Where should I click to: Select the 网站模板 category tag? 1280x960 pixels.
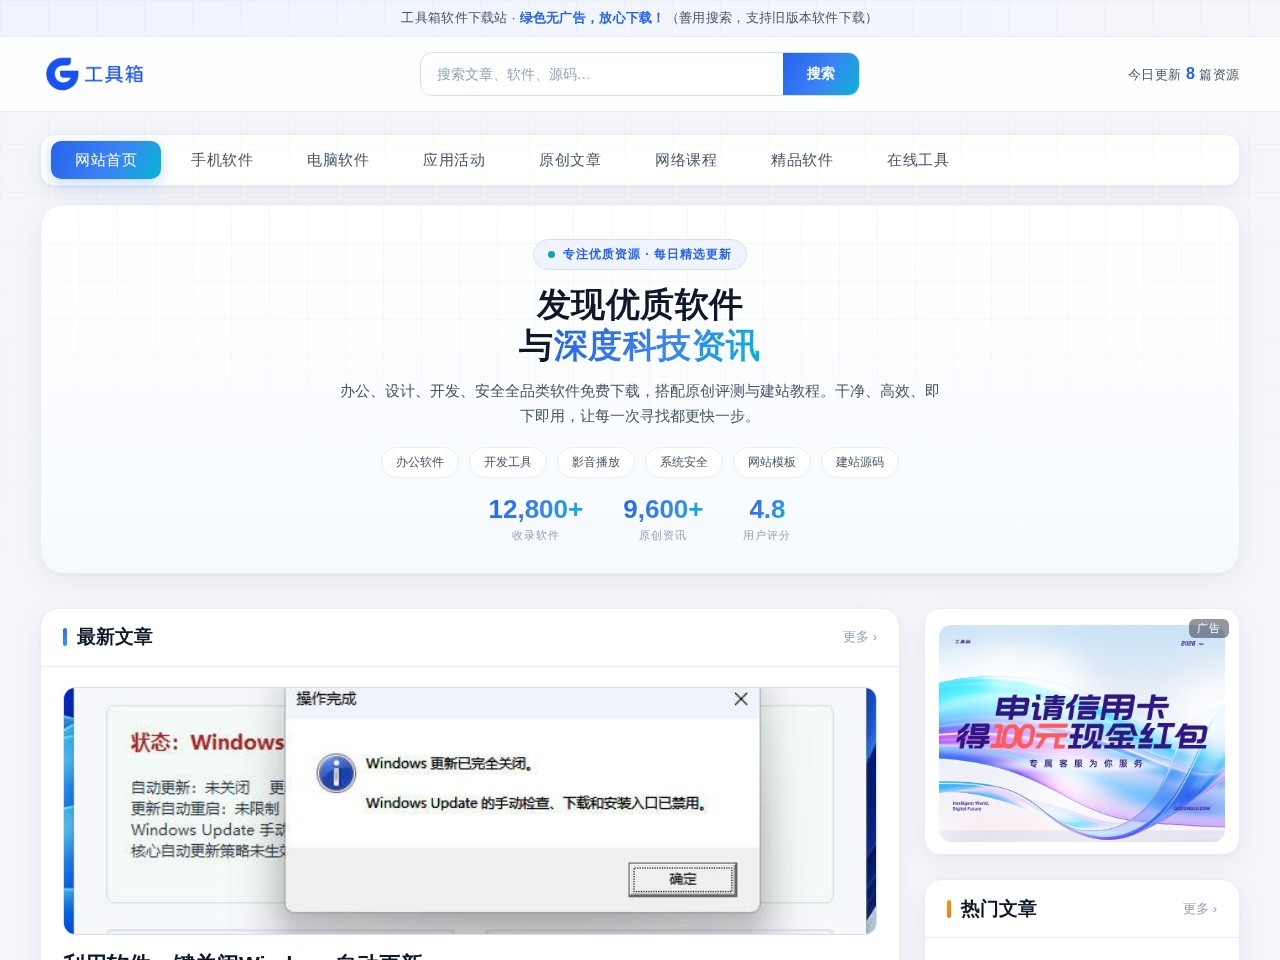click(x=772, y=462)
